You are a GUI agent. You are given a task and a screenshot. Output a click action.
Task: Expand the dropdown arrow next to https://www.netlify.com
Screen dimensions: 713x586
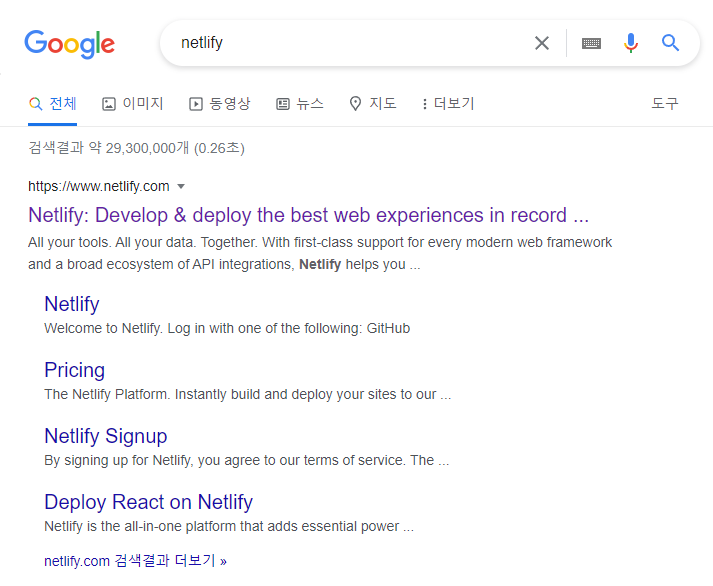181,186
